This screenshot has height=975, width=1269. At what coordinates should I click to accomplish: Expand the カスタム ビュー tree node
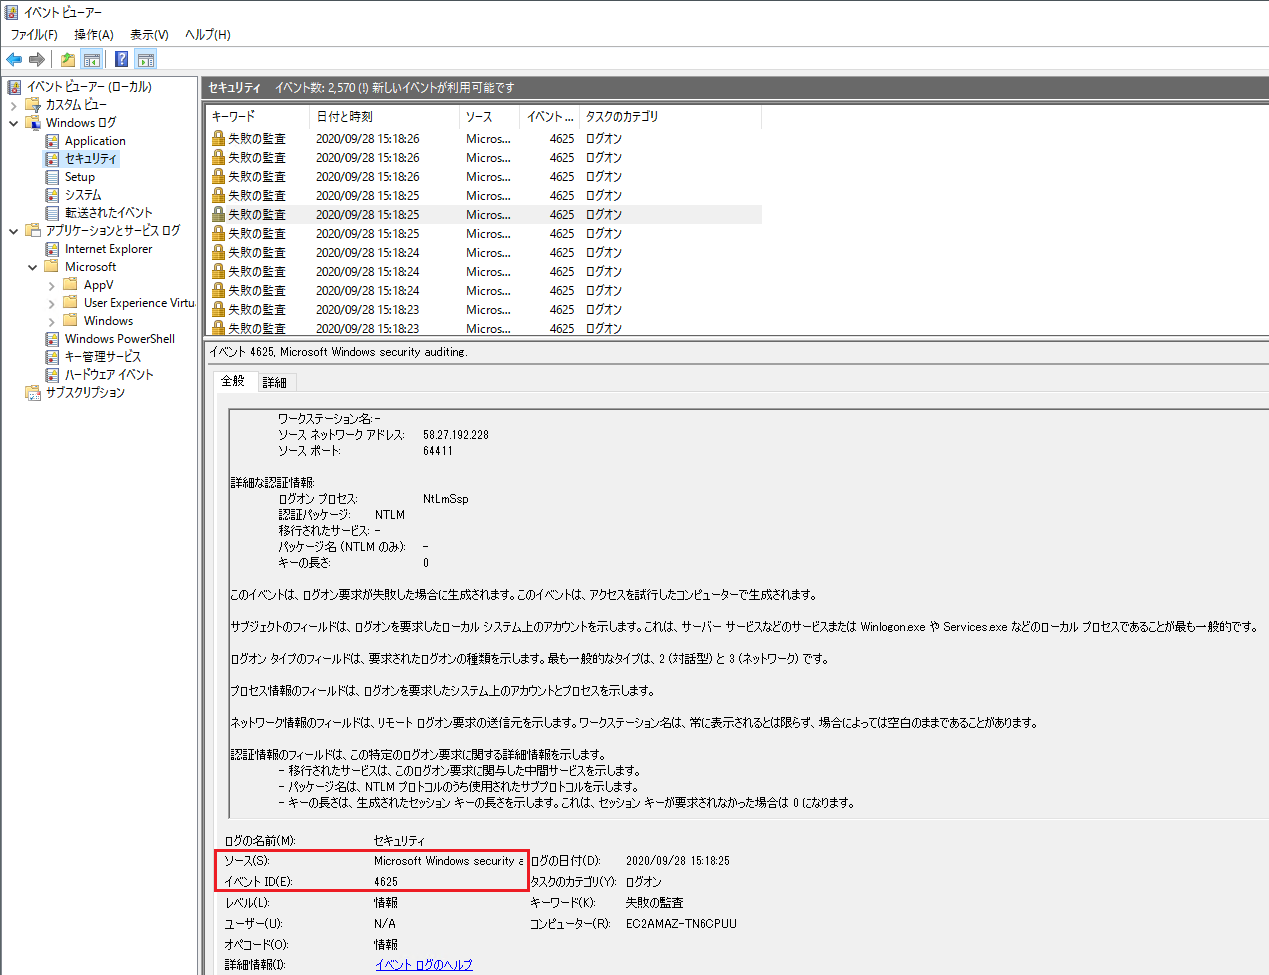pyautogui.click(x=13, y=105)
